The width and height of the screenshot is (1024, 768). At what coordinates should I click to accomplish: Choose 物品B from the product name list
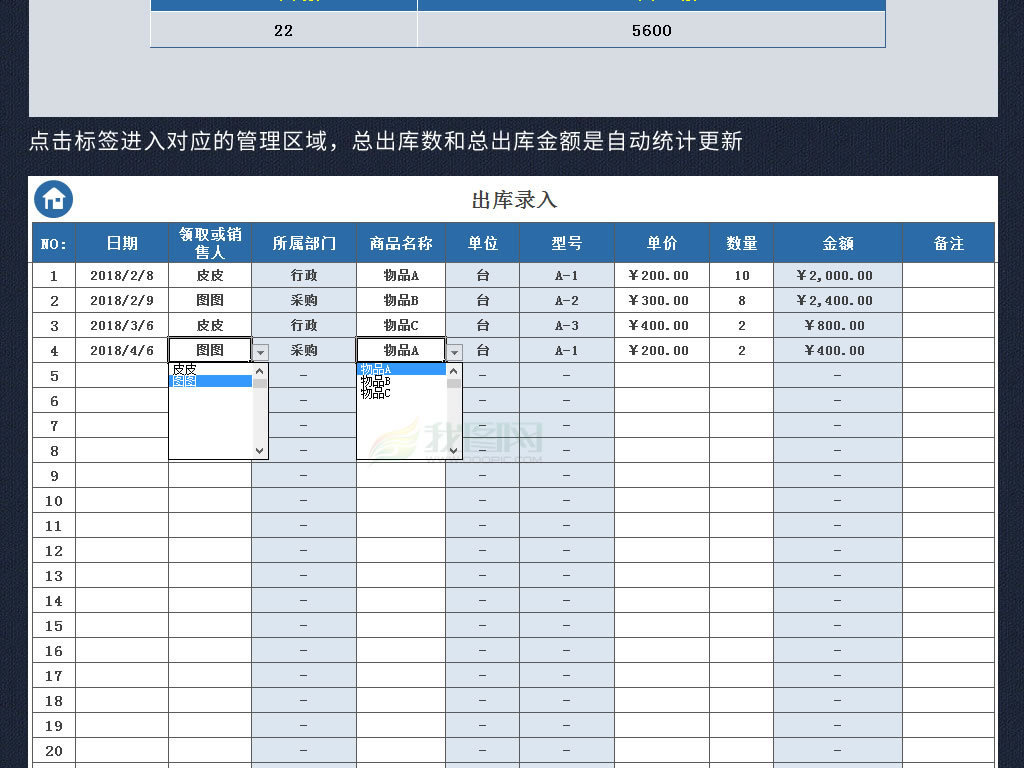point(375,380)
